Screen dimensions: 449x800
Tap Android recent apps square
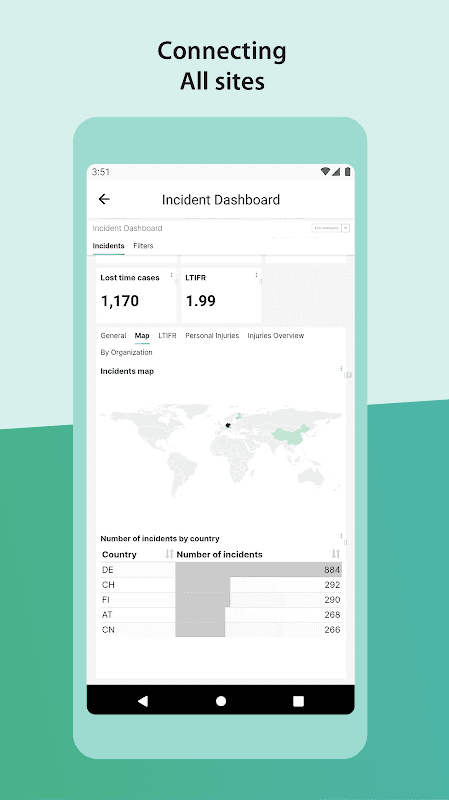click(298, 701)
